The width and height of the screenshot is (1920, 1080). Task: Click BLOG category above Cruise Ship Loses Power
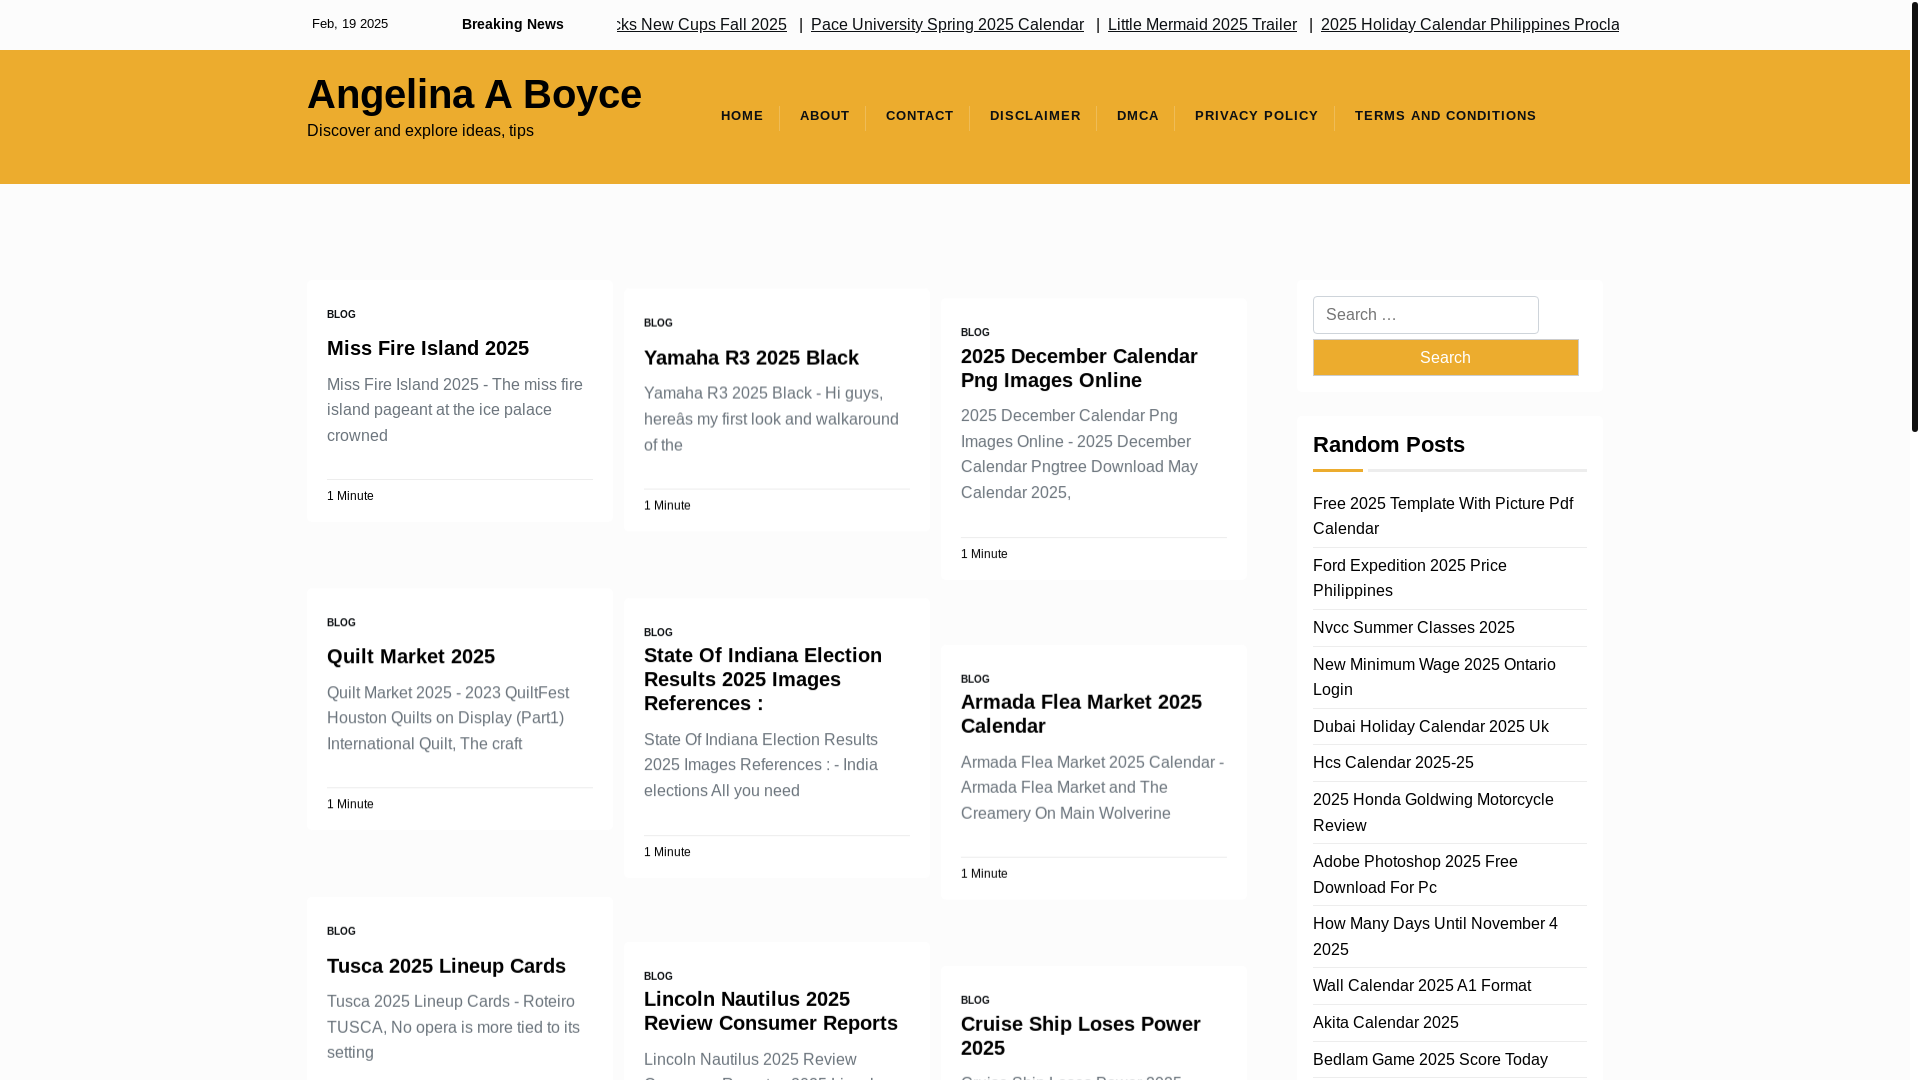tap(975, 1001)
